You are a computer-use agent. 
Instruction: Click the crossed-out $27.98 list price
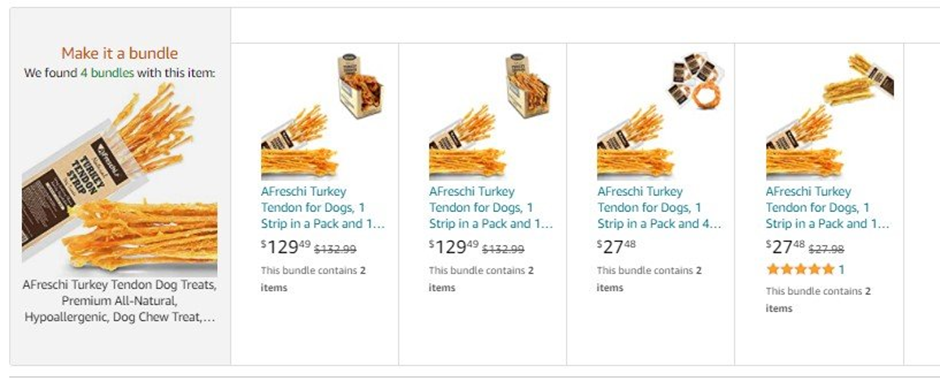827,249
